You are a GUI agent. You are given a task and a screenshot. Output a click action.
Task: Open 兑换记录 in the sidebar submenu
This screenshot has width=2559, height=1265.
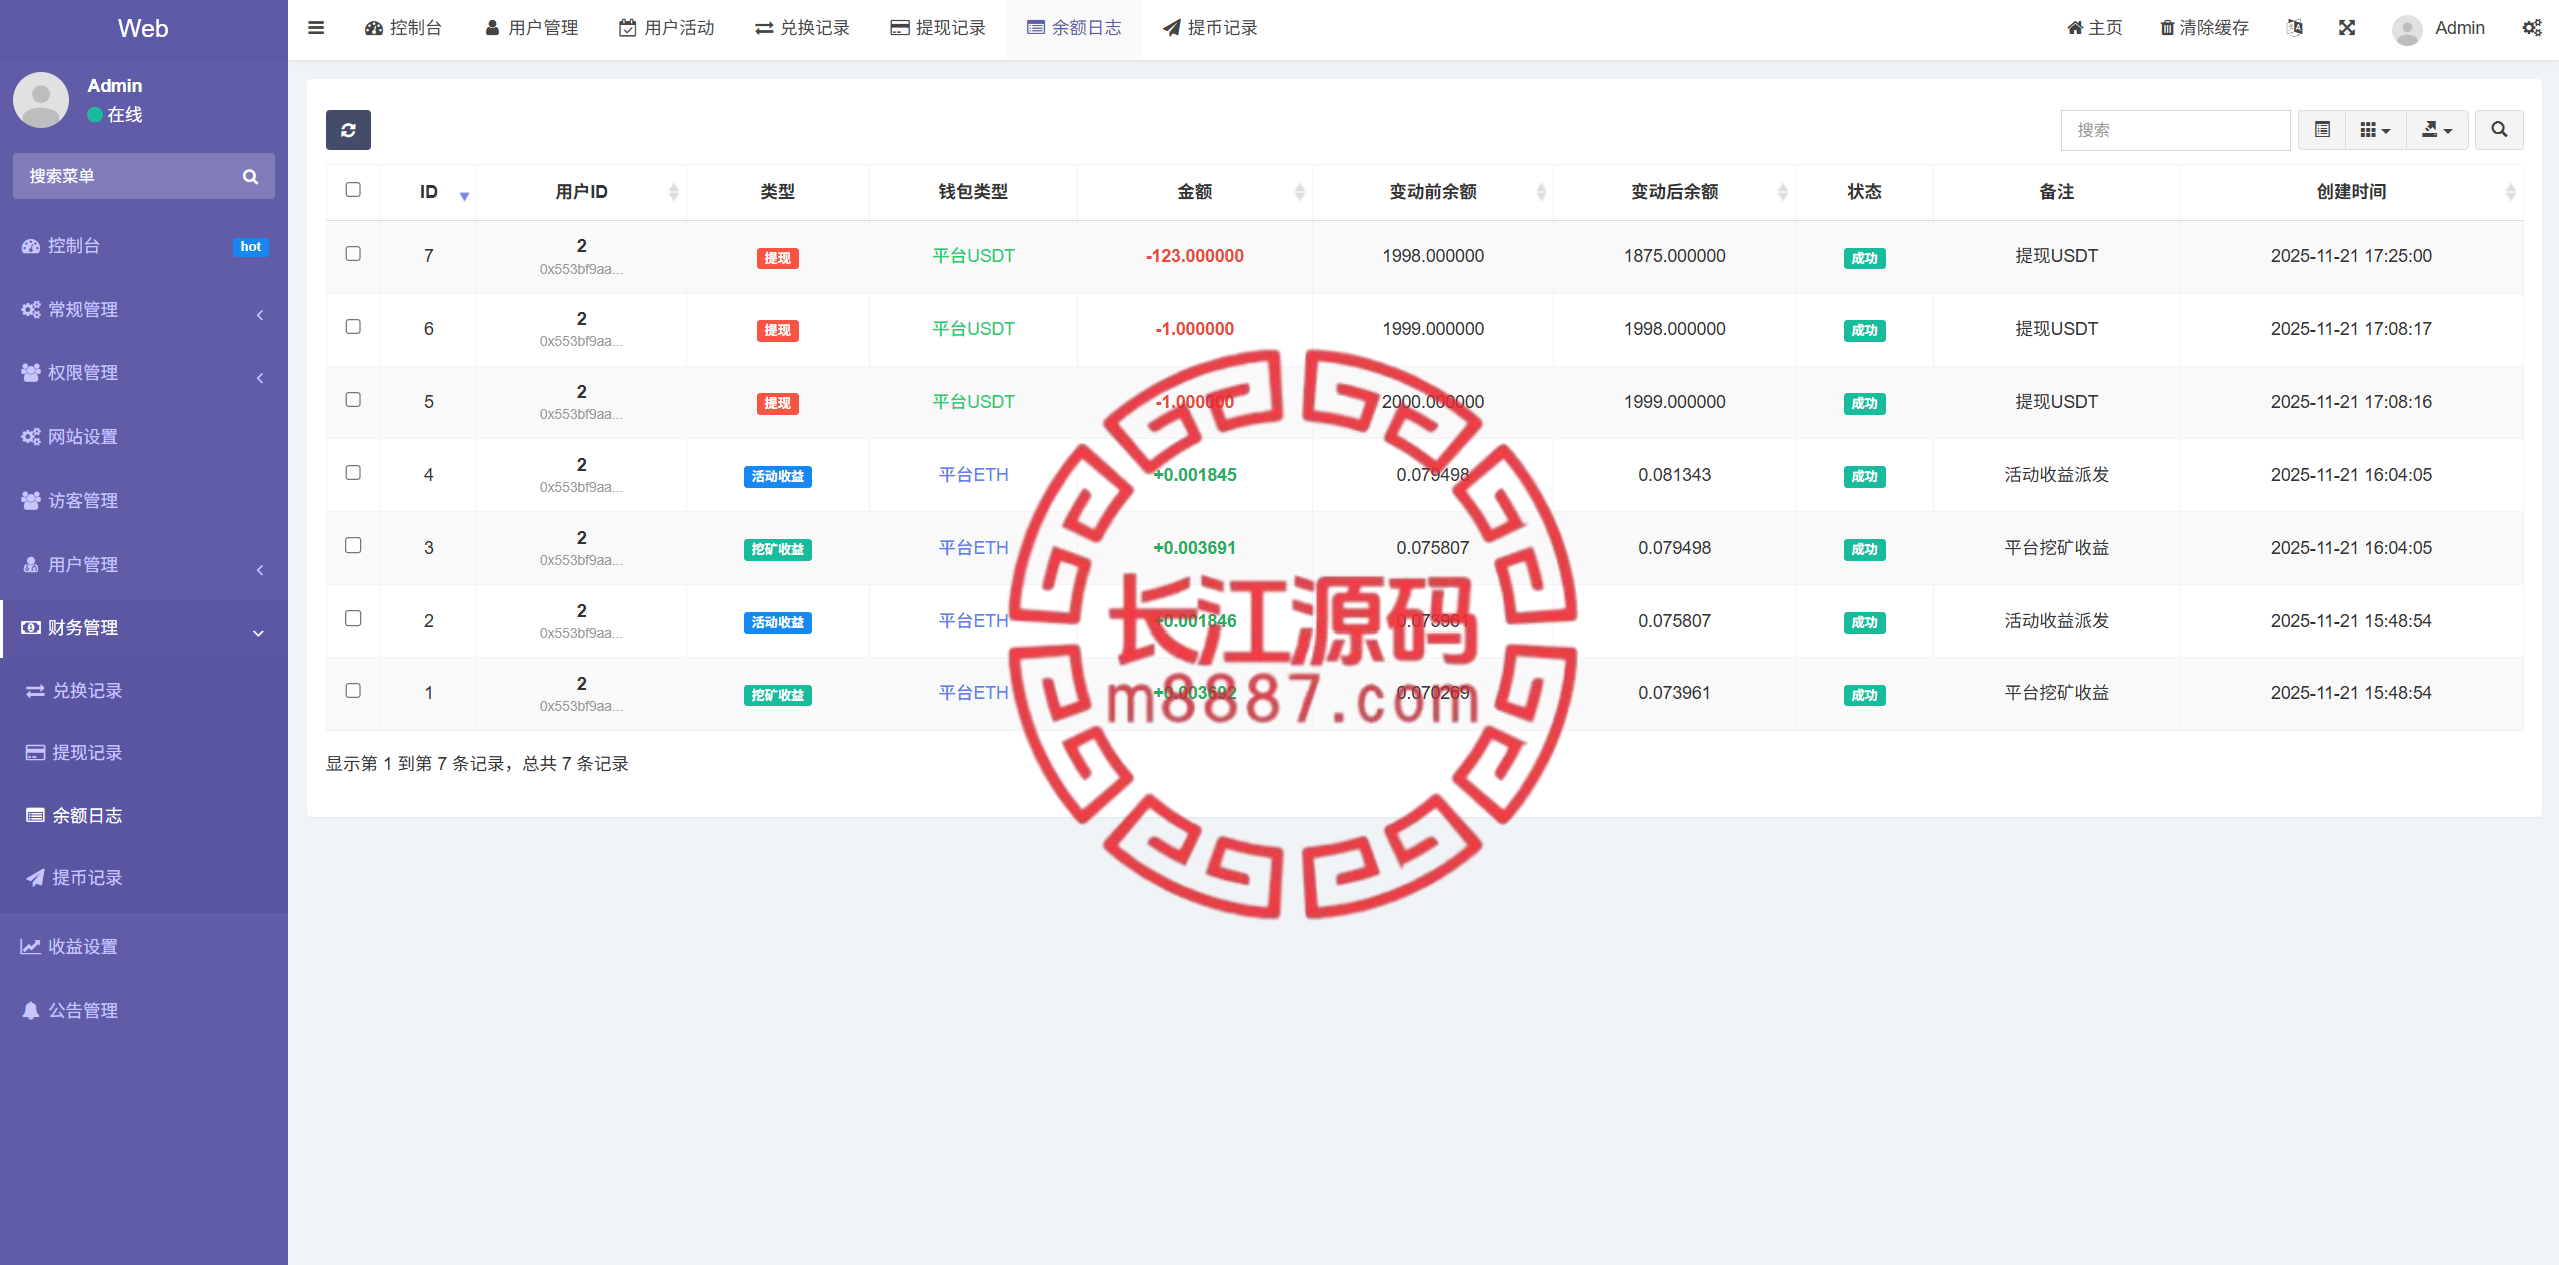click(144, 691)
